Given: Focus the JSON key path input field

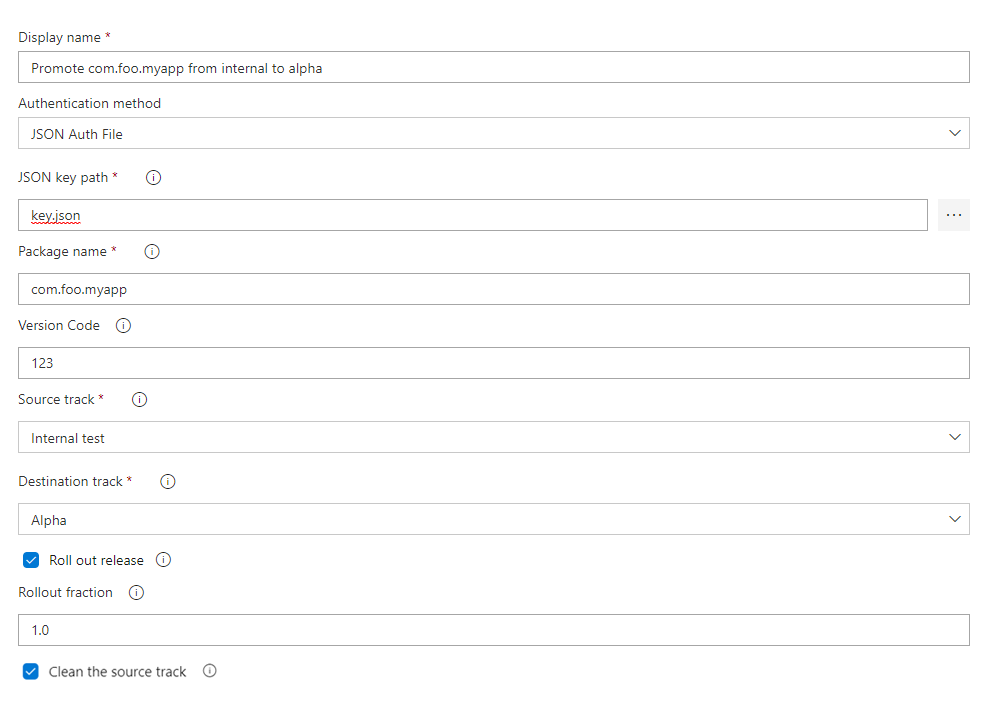Looking at the screenshot, I should (x=472, y=215).
